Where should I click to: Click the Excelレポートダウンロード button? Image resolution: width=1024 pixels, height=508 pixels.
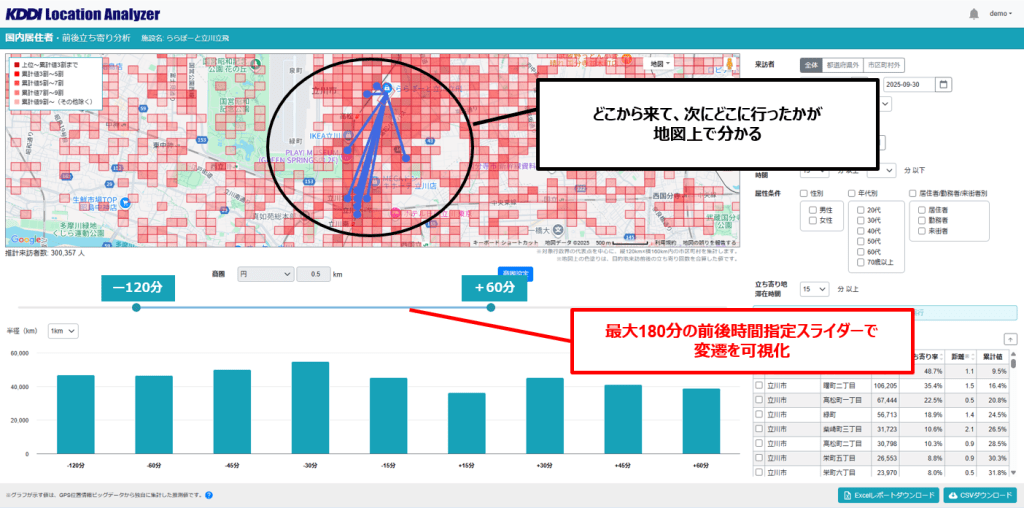(889, 495)
